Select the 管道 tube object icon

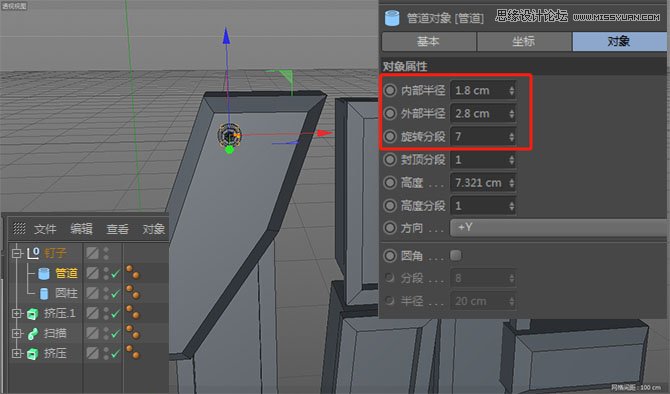[44, 273]
